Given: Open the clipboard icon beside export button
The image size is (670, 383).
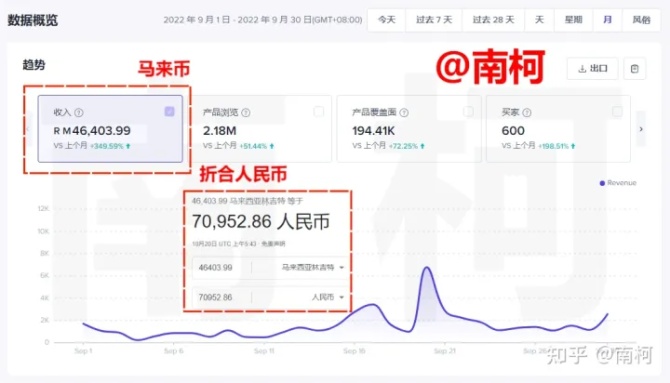Looking at the screenshot, I should [635, 68].
